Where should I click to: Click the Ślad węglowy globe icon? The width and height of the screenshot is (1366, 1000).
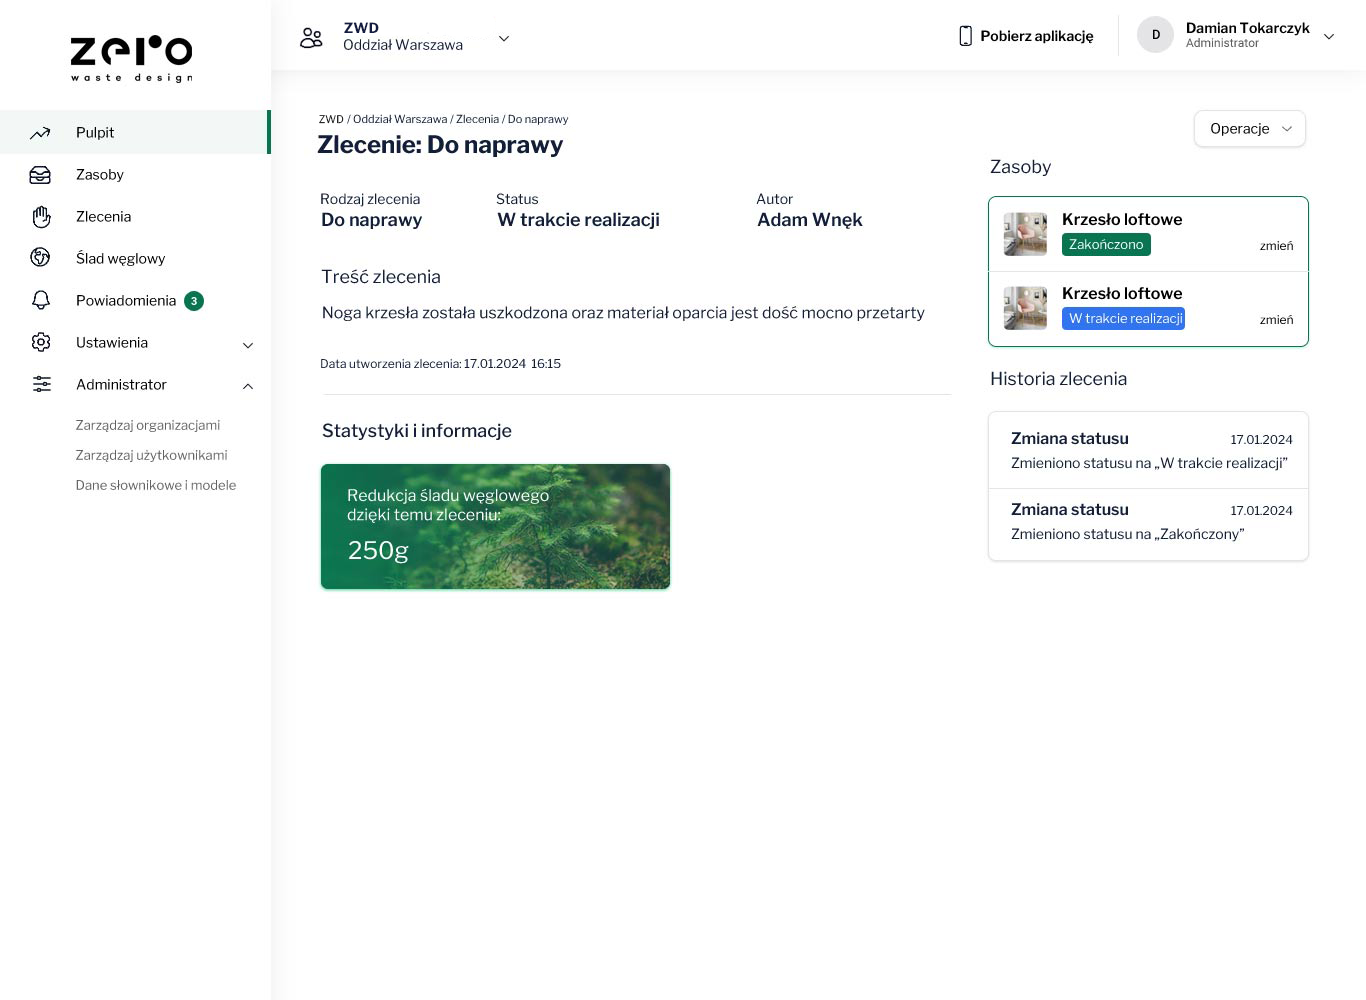tap(40, 258)
